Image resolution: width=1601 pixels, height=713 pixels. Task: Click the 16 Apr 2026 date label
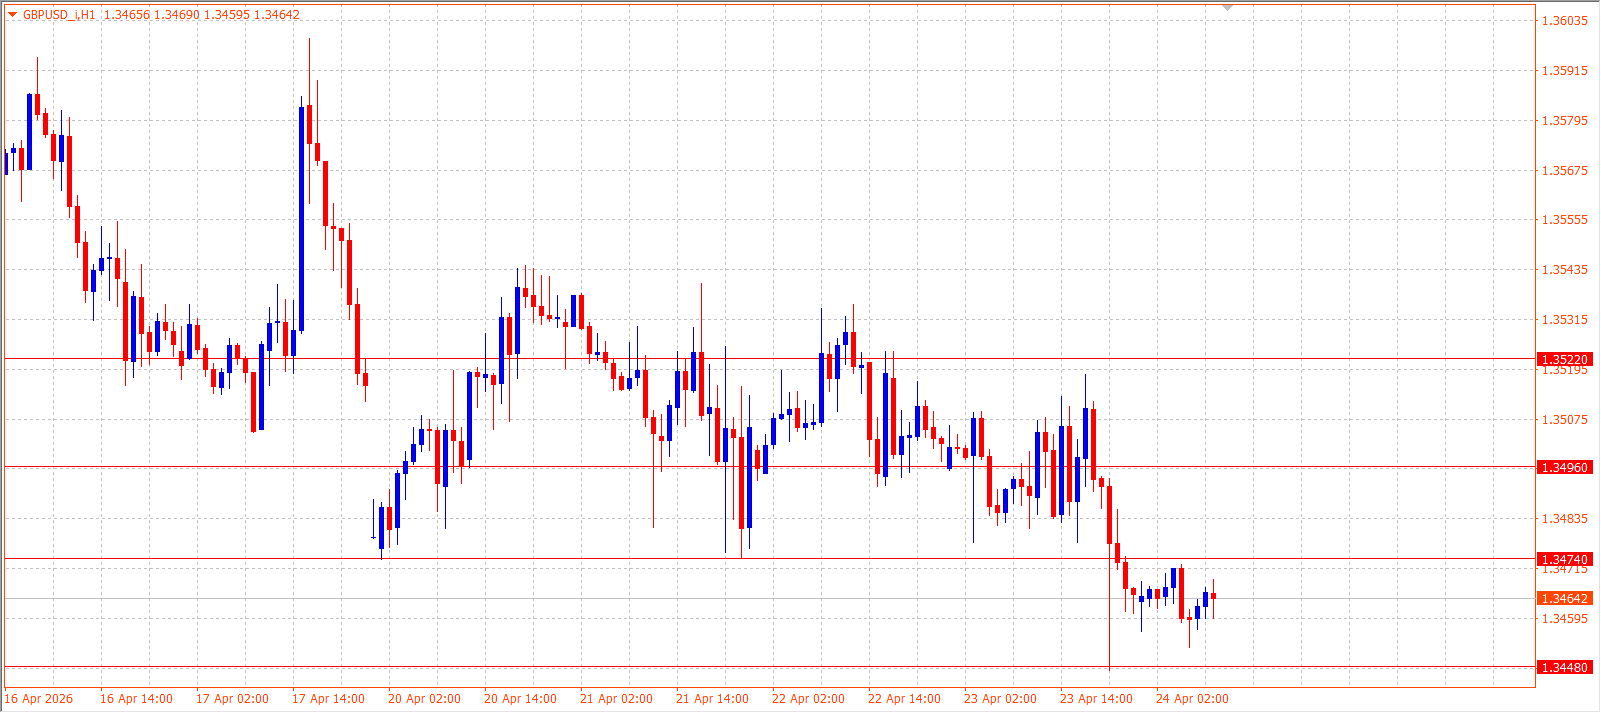(39, 699)
